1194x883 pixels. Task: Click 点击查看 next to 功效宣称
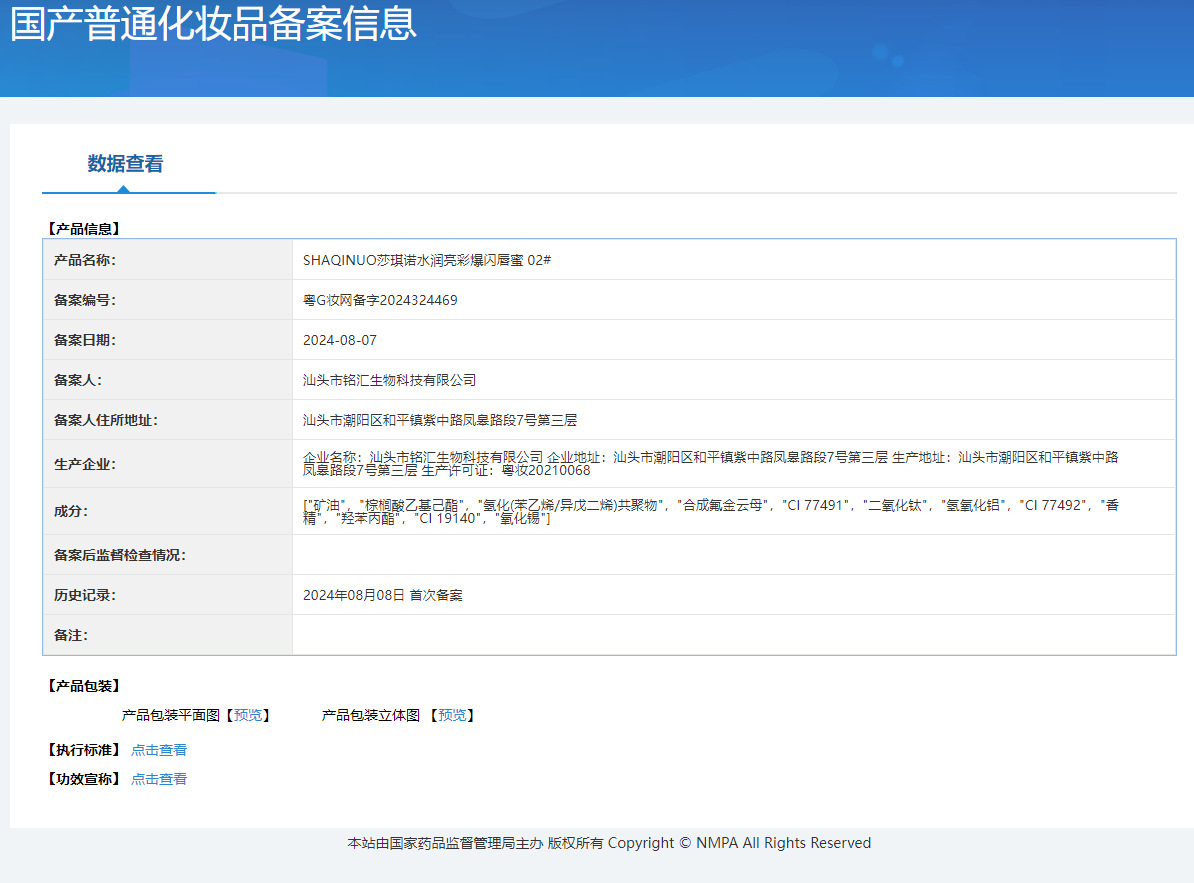point(159,779)
